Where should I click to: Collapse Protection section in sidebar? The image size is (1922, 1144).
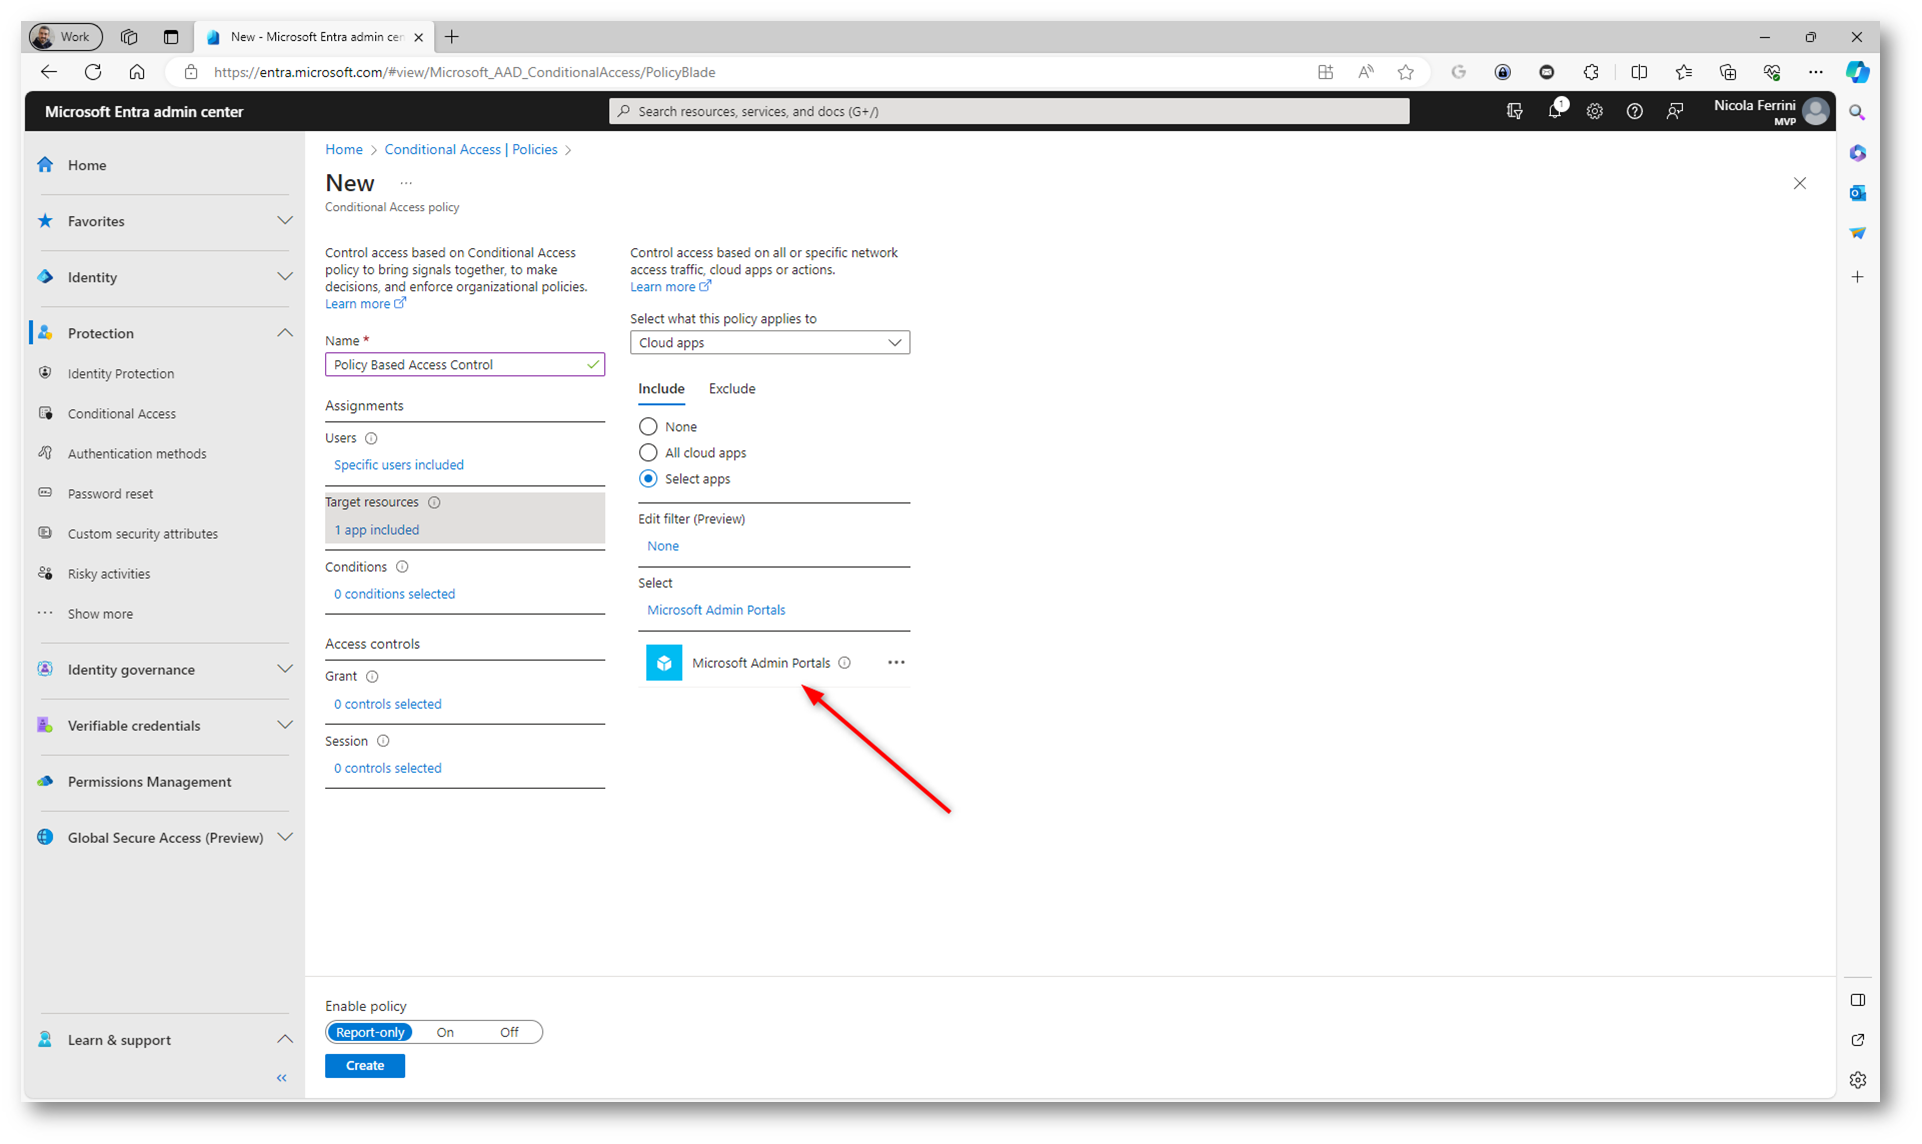coord(284,333)
